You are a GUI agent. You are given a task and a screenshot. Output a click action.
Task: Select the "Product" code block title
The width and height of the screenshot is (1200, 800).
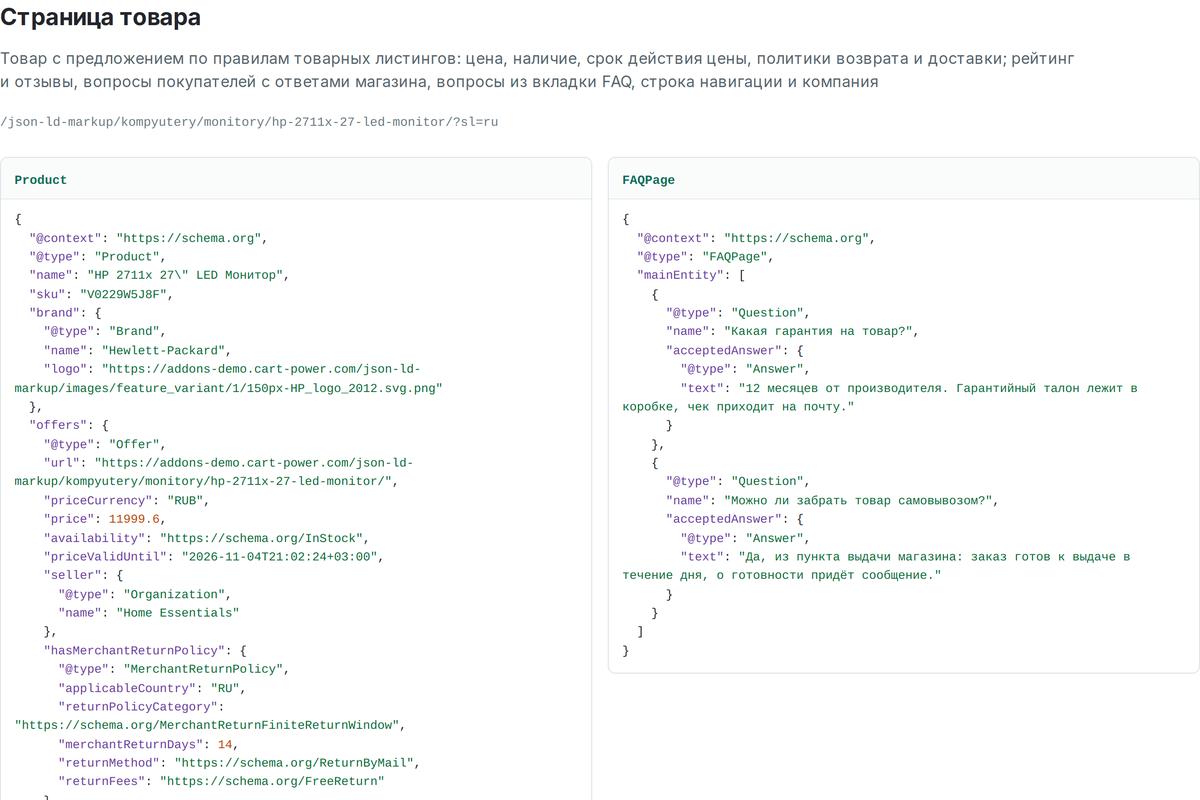(41, 180)
